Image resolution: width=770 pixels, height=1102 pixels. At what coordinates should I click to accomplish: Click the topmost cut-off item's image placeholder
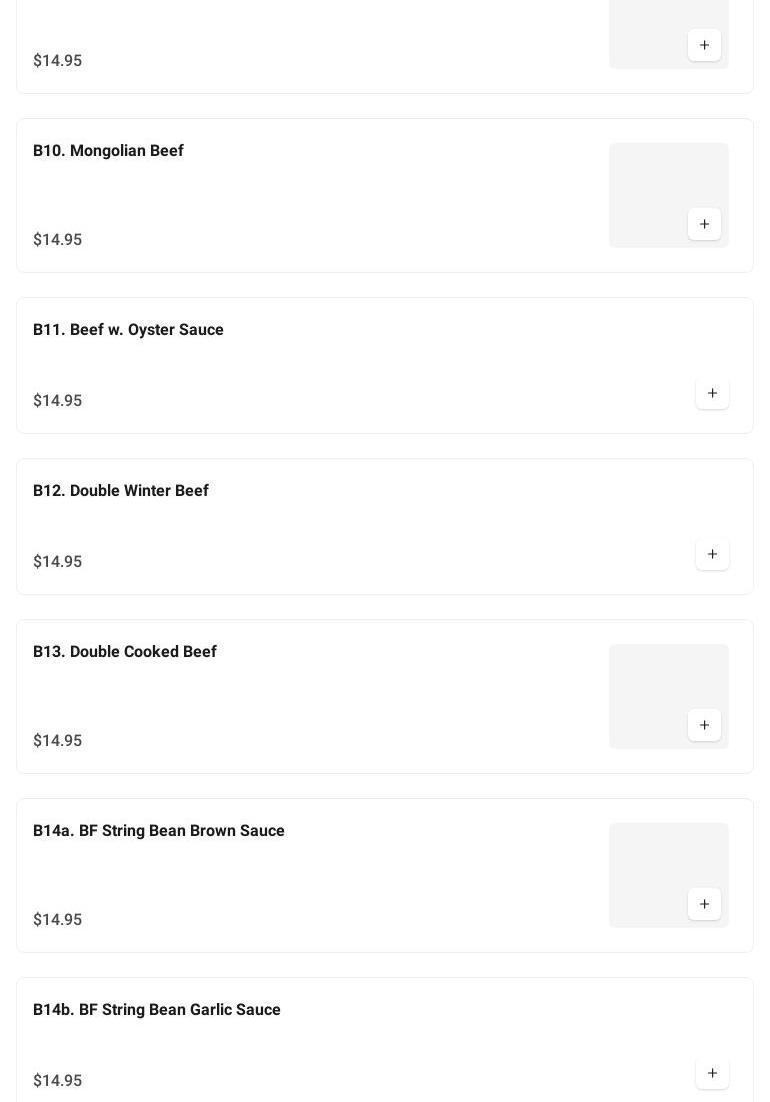(x=645, y=30)
